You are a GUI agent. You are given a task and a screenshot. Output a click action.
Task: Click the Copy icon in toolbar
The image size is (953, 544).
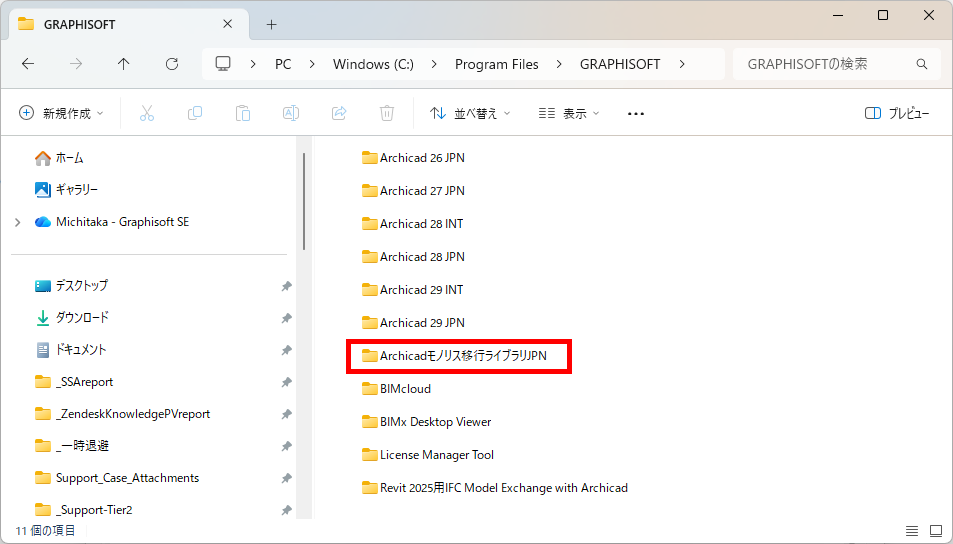[x=194, y=113]
